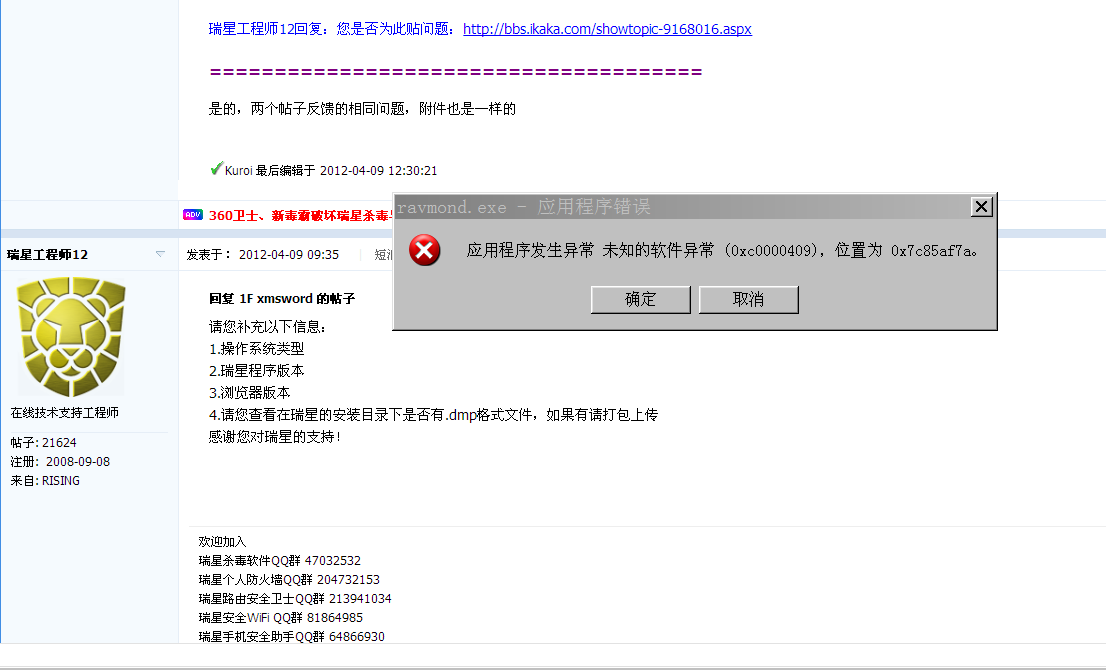Viewport: 1106px width, 670px height.
Task: Select 瑞星路由安全卫士QQ群 213941034
Action: tap(295, 599)
